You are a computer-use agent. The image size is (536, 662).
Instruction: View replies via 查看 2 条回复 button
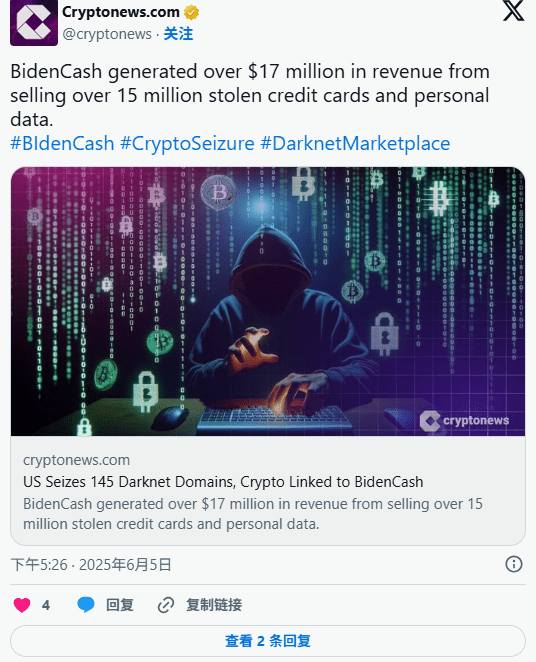point(268,641)
